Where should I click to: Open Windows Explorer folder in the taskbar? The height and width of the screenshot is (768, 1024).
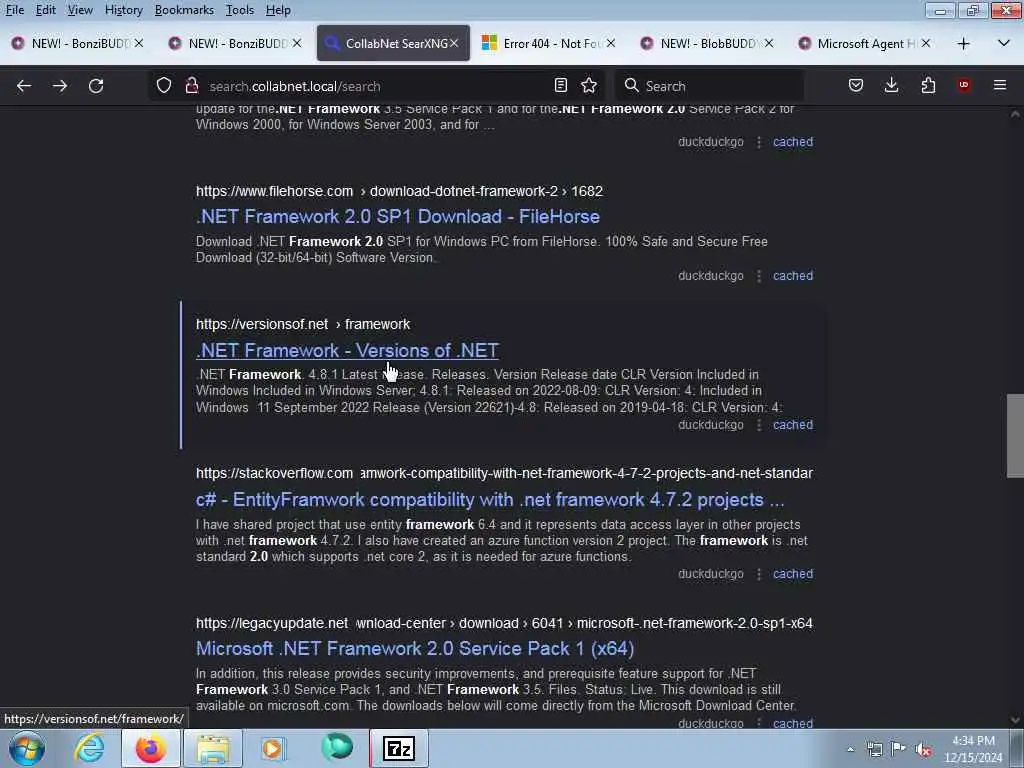pos(213,748)
